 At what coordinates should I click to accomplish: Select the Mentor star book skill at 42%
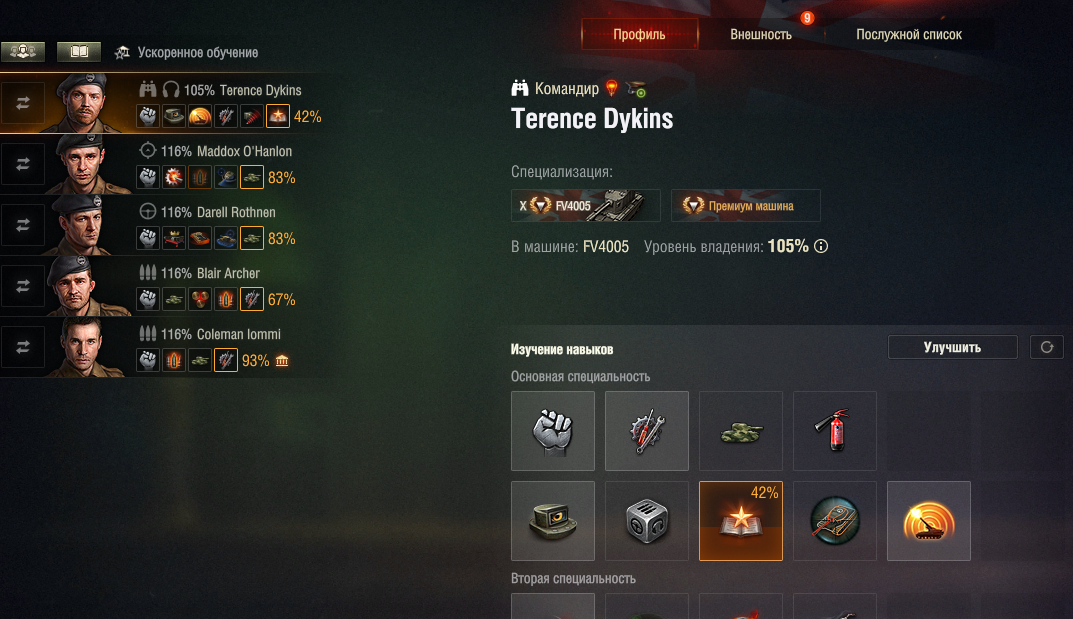pos(740,521)
